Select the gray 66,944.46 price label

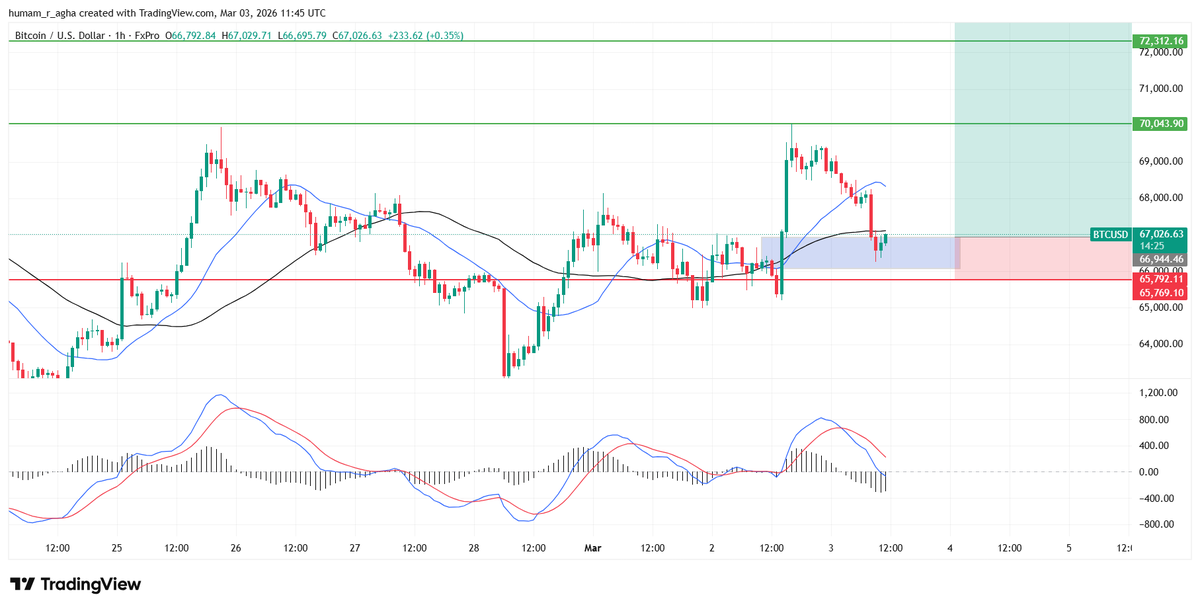(1161, 258)
